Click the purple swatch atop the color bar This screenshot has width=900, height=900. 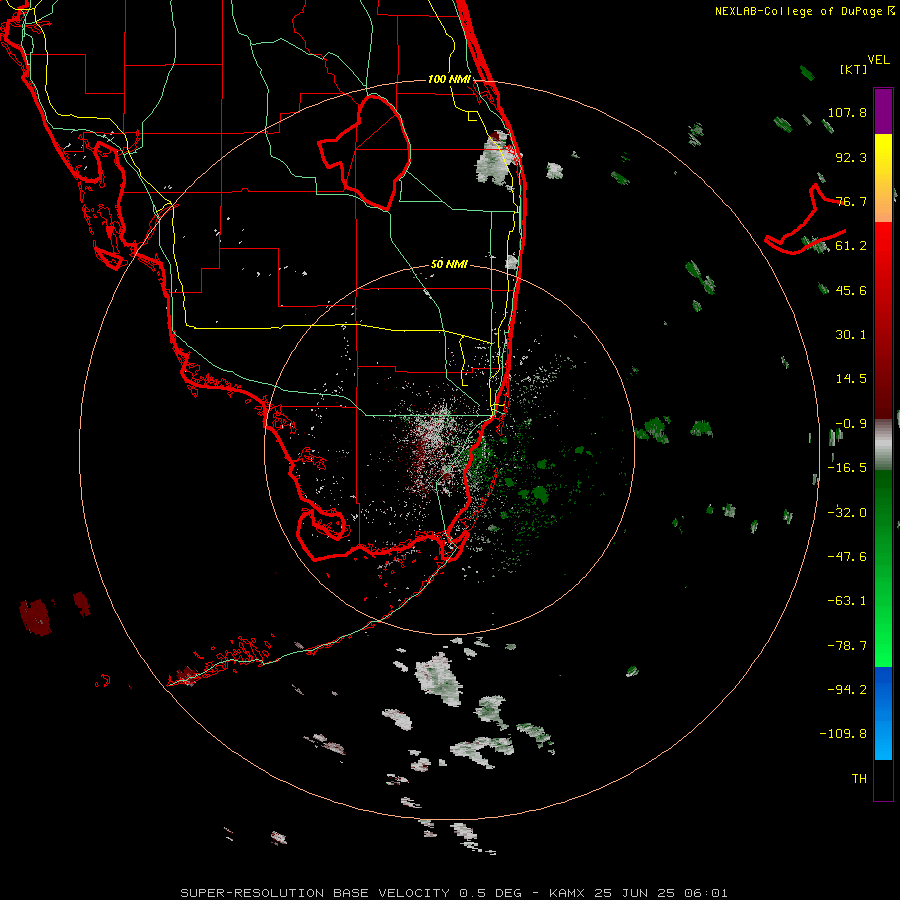tap(883, 112)
